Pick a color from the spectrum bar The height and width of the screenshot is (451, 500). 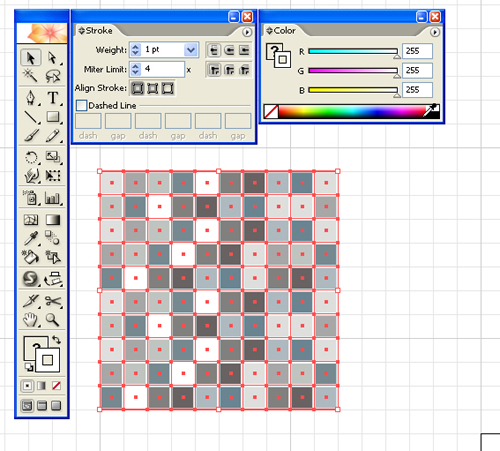353,112
